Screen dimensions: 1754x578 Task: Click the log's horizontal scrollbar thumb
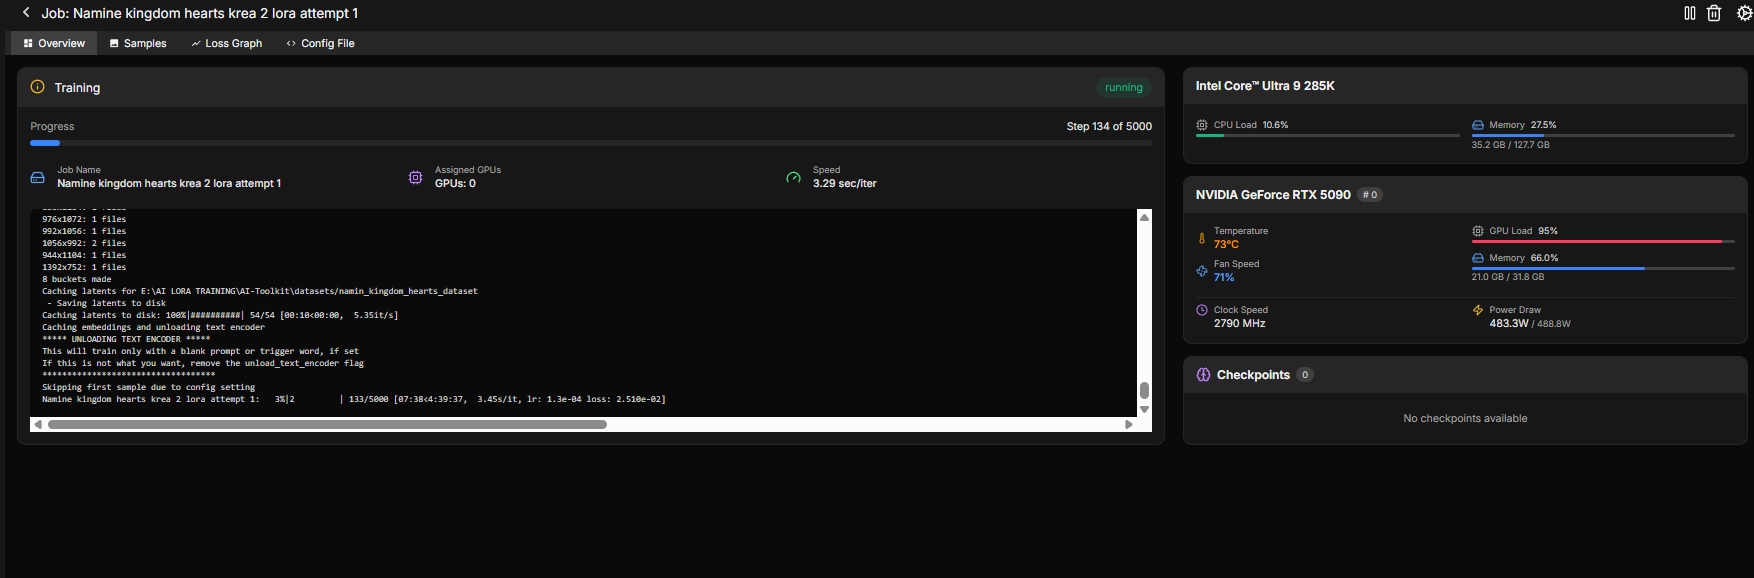tap(327, 424)
